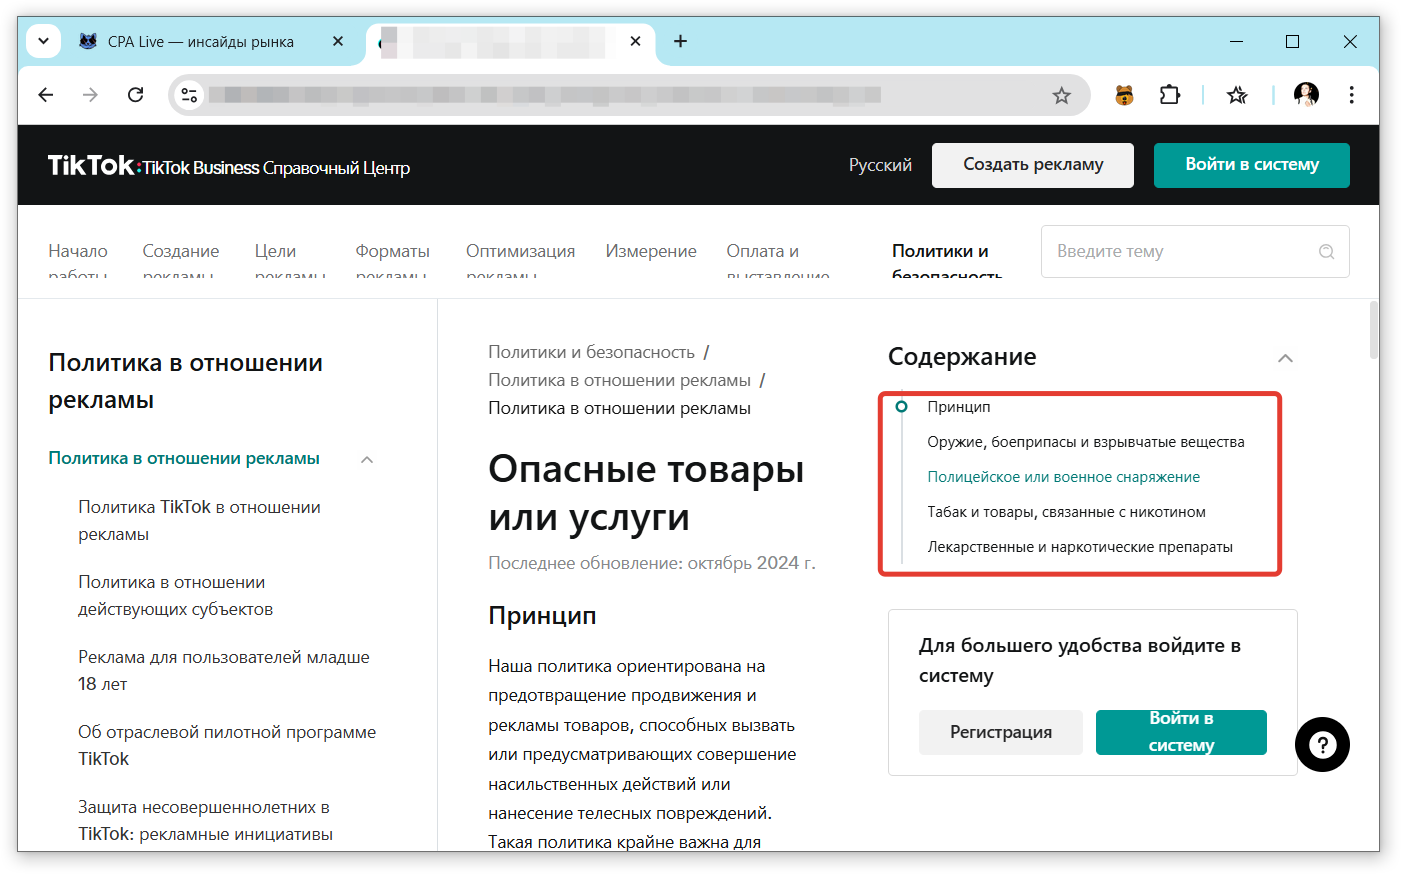
Task: Open Политика в отношении действующих субъектов
Action: click(x=176, y=595)
